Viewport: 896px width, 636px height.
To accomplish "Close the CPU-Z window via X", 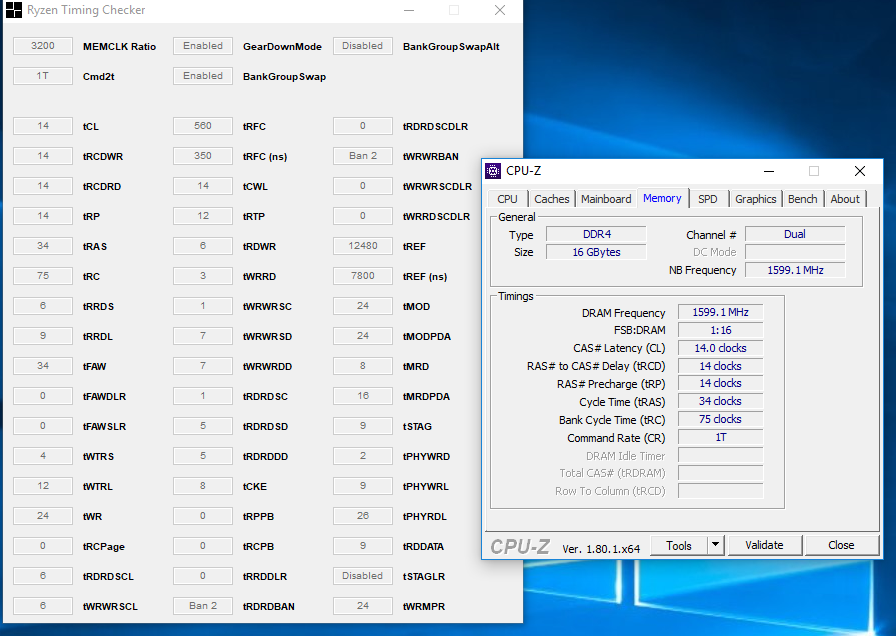I will 859,171.
